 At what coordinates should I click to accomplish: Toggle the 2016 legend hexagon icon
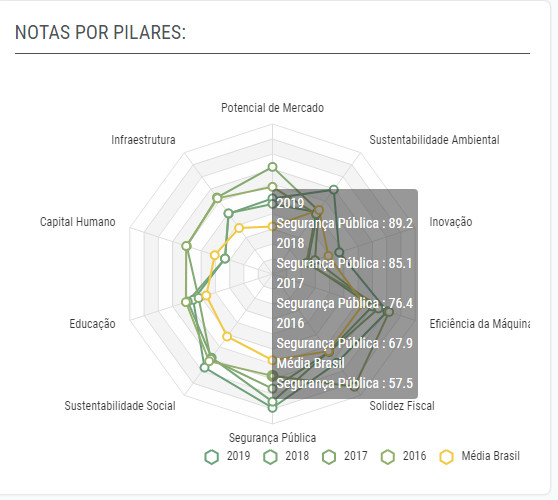point(388,457)
